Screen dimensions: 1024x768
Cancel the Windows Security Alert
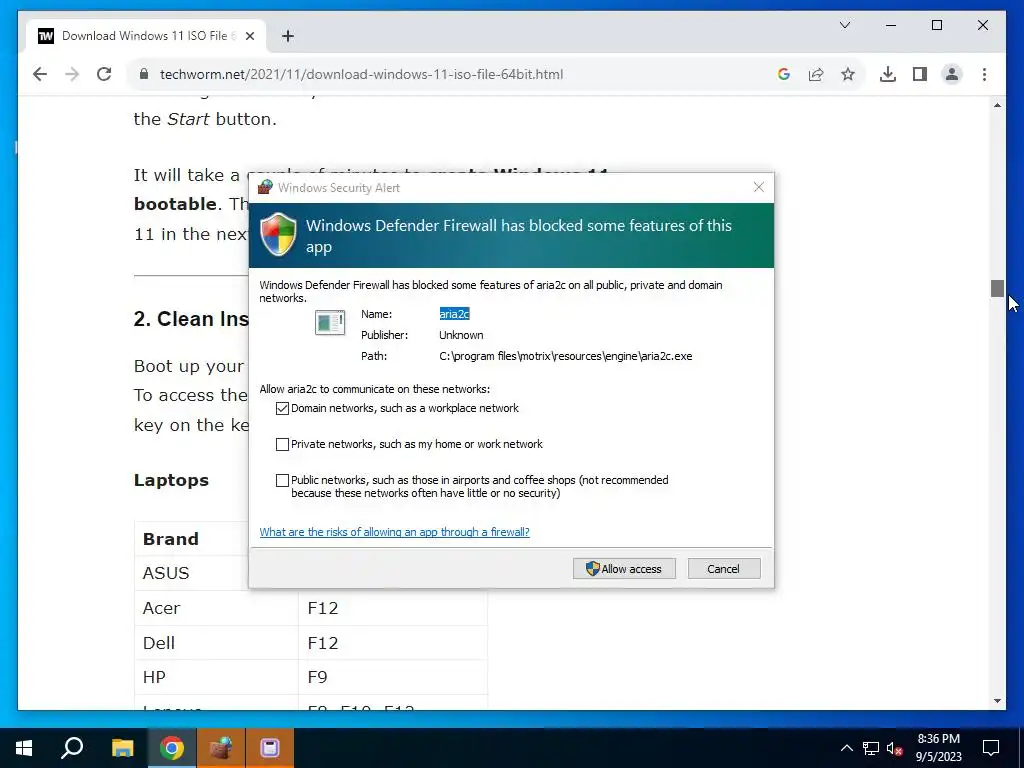(724, 569)
